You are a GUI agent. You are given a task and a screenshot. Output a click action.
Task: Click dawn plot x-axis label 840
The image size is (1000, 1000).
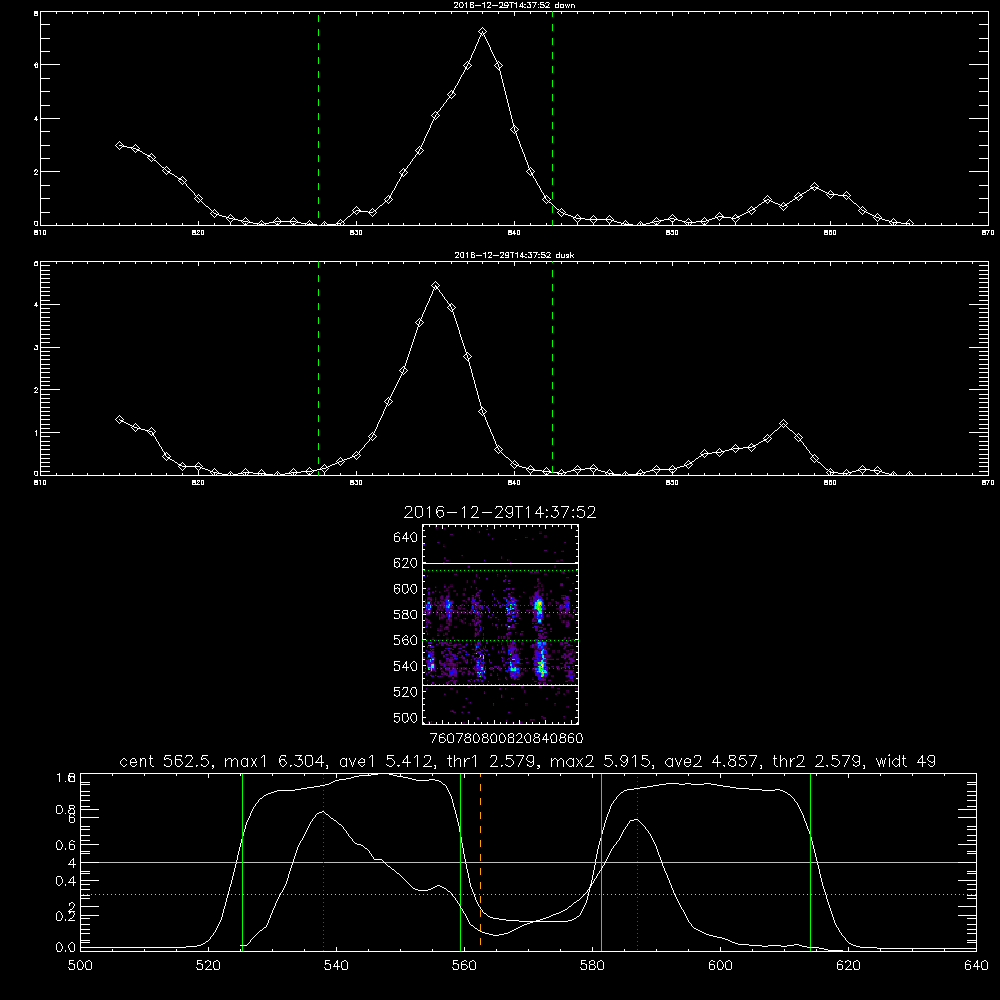(514, 233)
